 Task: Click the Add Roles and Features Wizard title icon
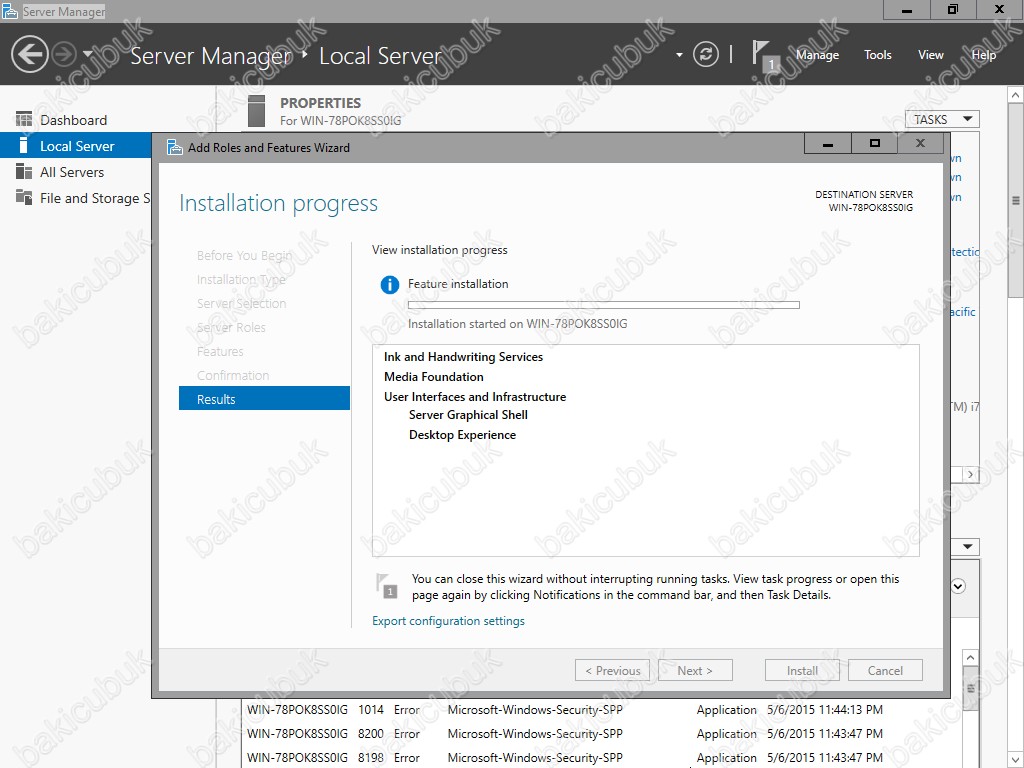[x=174, y=148]
